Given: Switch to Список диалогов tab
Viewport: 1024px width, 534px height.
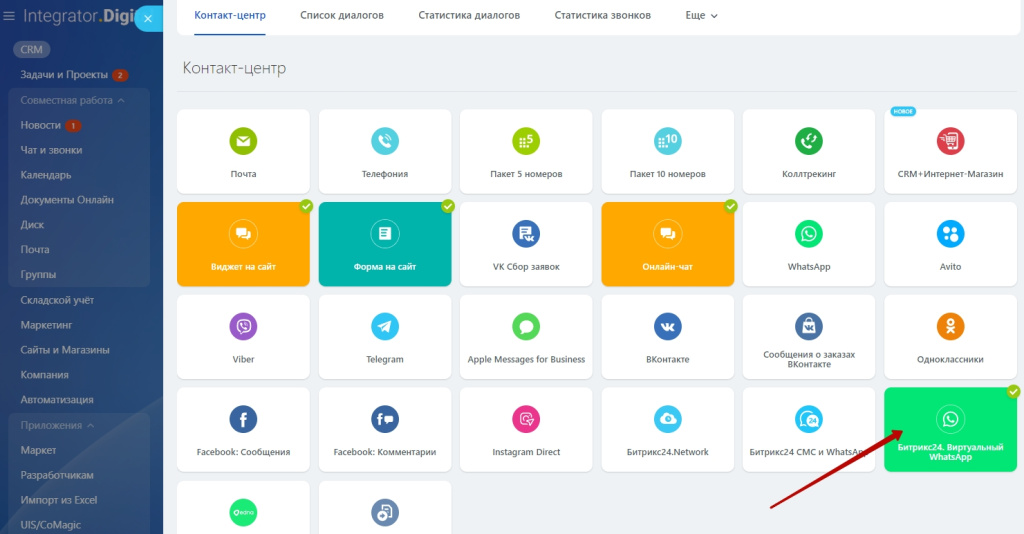Looking at the screenshot, I should (x=342, y=16).
